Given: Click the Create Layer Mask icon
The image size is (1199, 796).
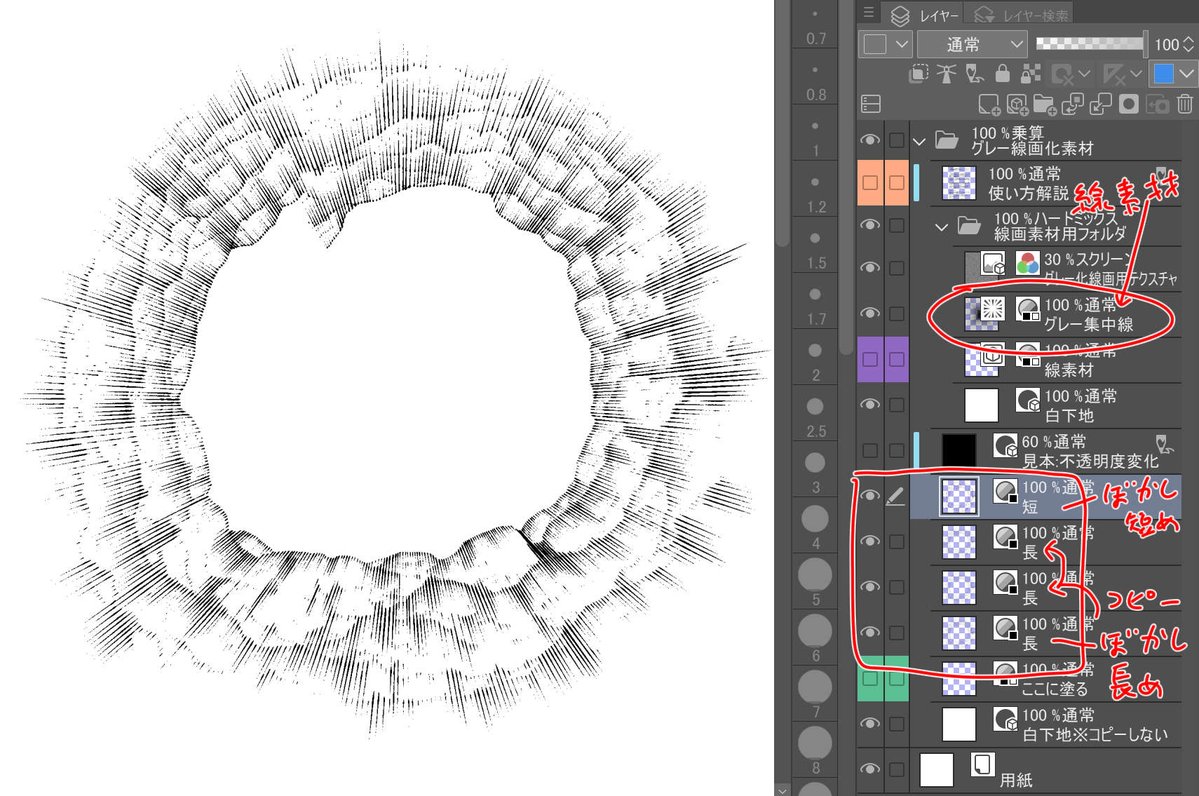Looking at the screenshot, I should [1129, 104].
